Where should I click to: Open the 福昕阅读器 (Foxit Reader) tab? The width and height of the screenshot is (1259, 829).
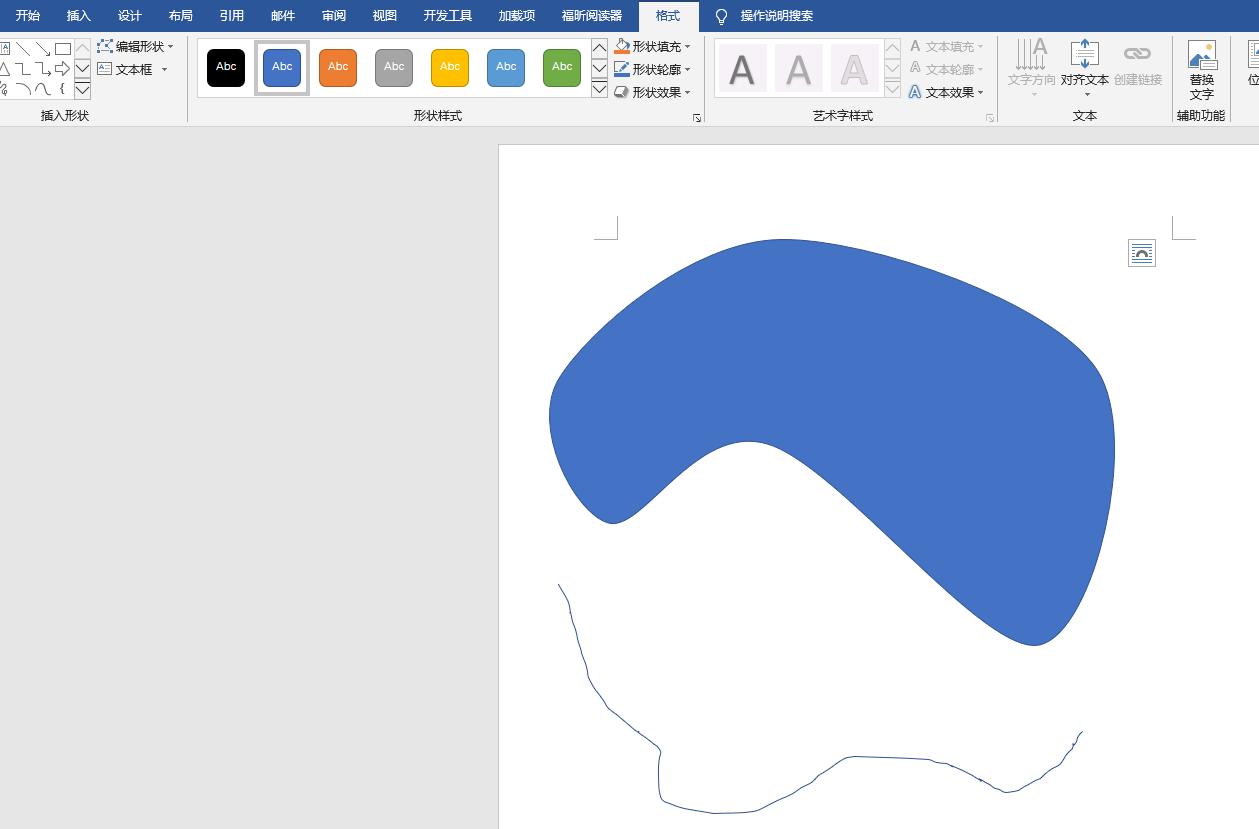click(x=592, y=16)
